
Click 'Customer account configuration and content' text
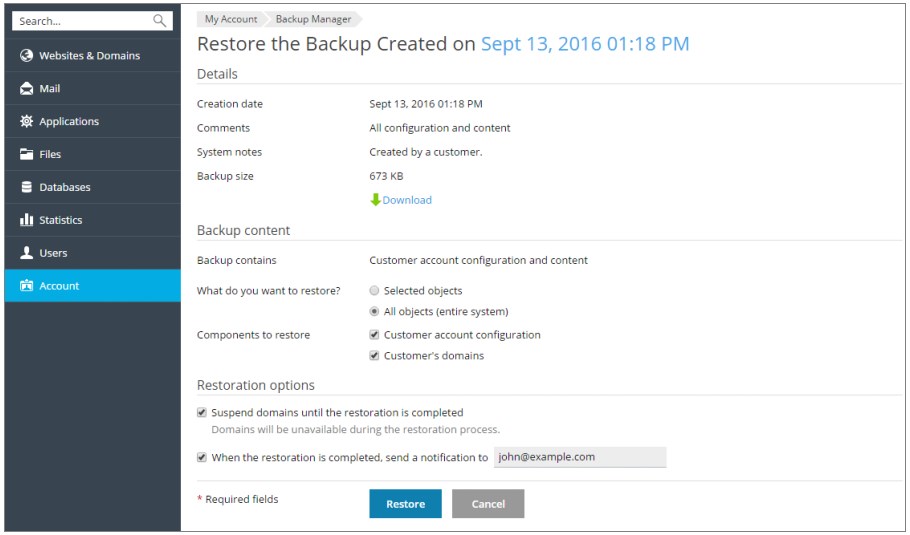click(478, 260)
